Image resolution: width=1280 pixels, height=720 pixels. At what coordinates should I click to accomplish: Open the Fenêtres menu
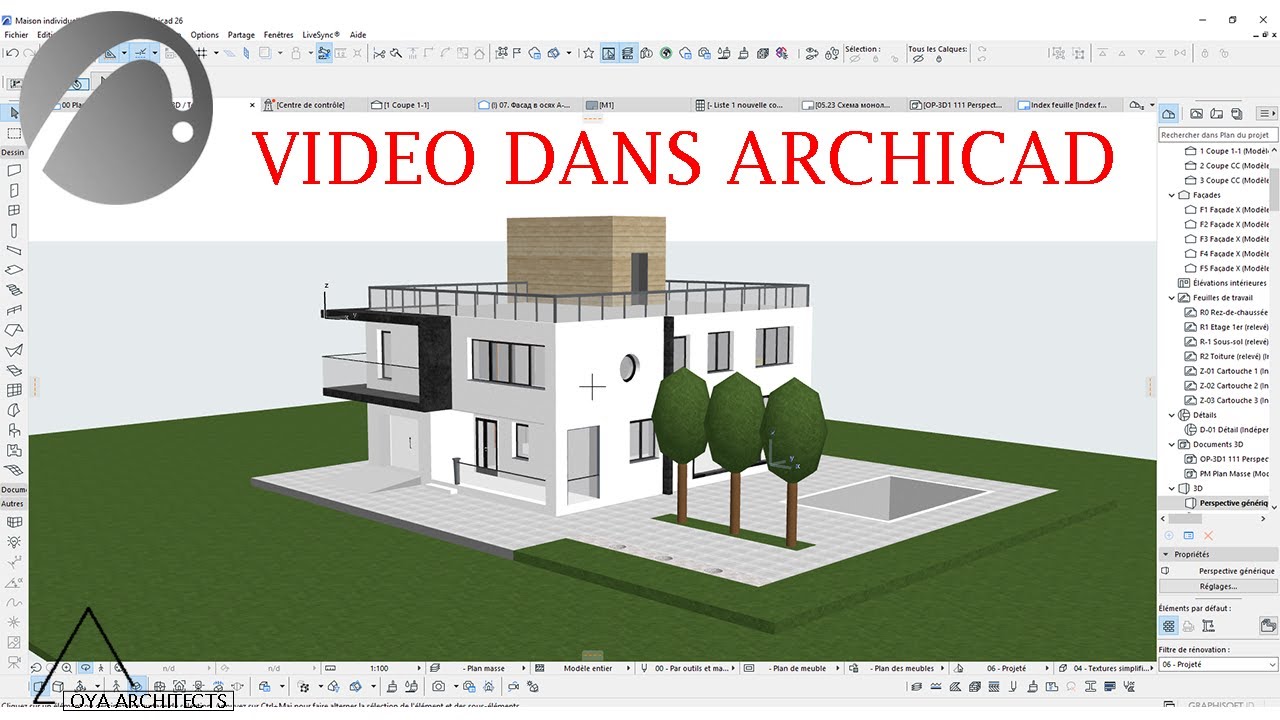point(279,35)
